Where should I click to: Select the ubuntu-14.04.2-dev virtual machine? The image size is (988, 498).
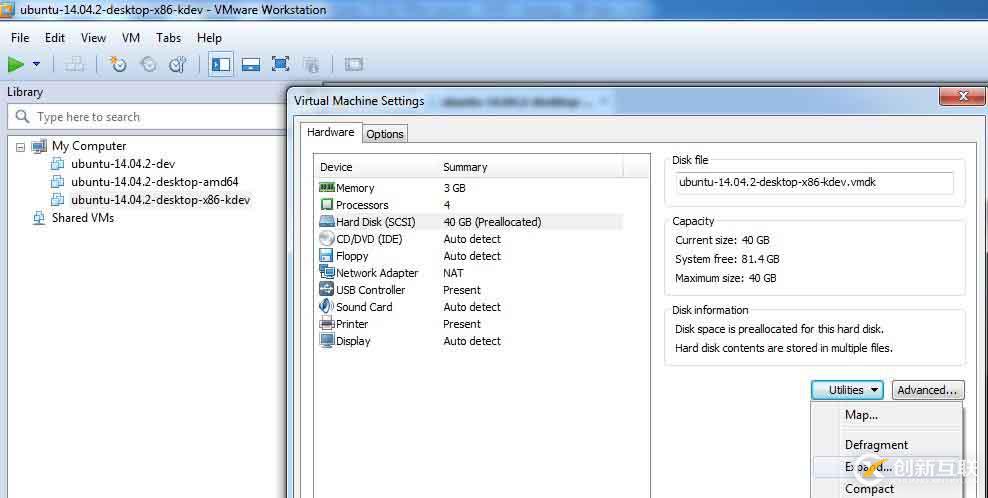tap(123, 164)
